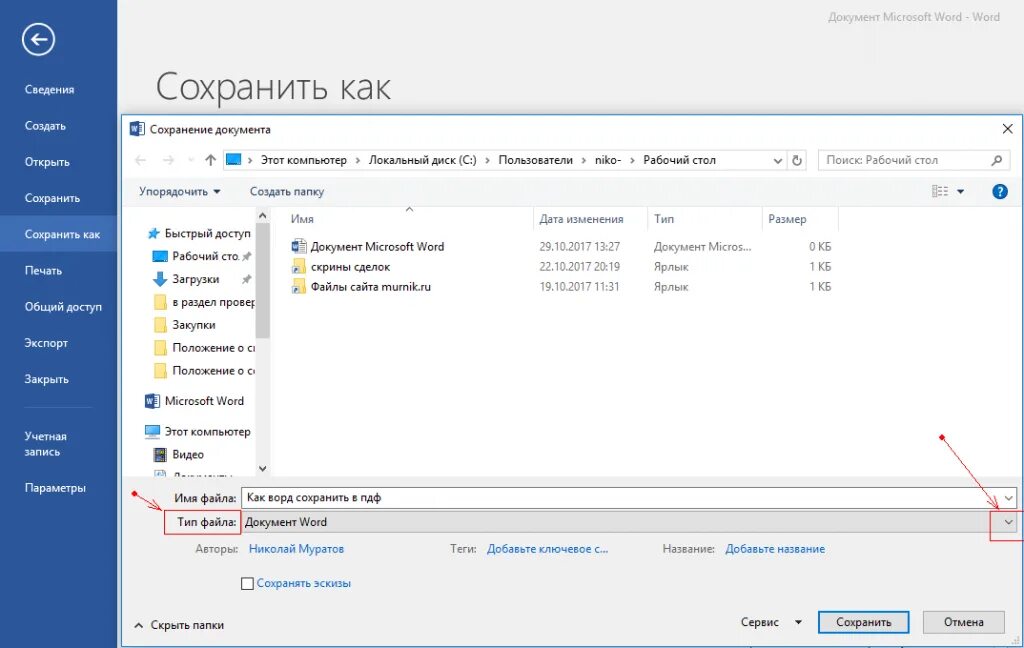This screenshot has width=1024, height=648.
Task: Click the blue help question icon
Action: coord(999,191)
